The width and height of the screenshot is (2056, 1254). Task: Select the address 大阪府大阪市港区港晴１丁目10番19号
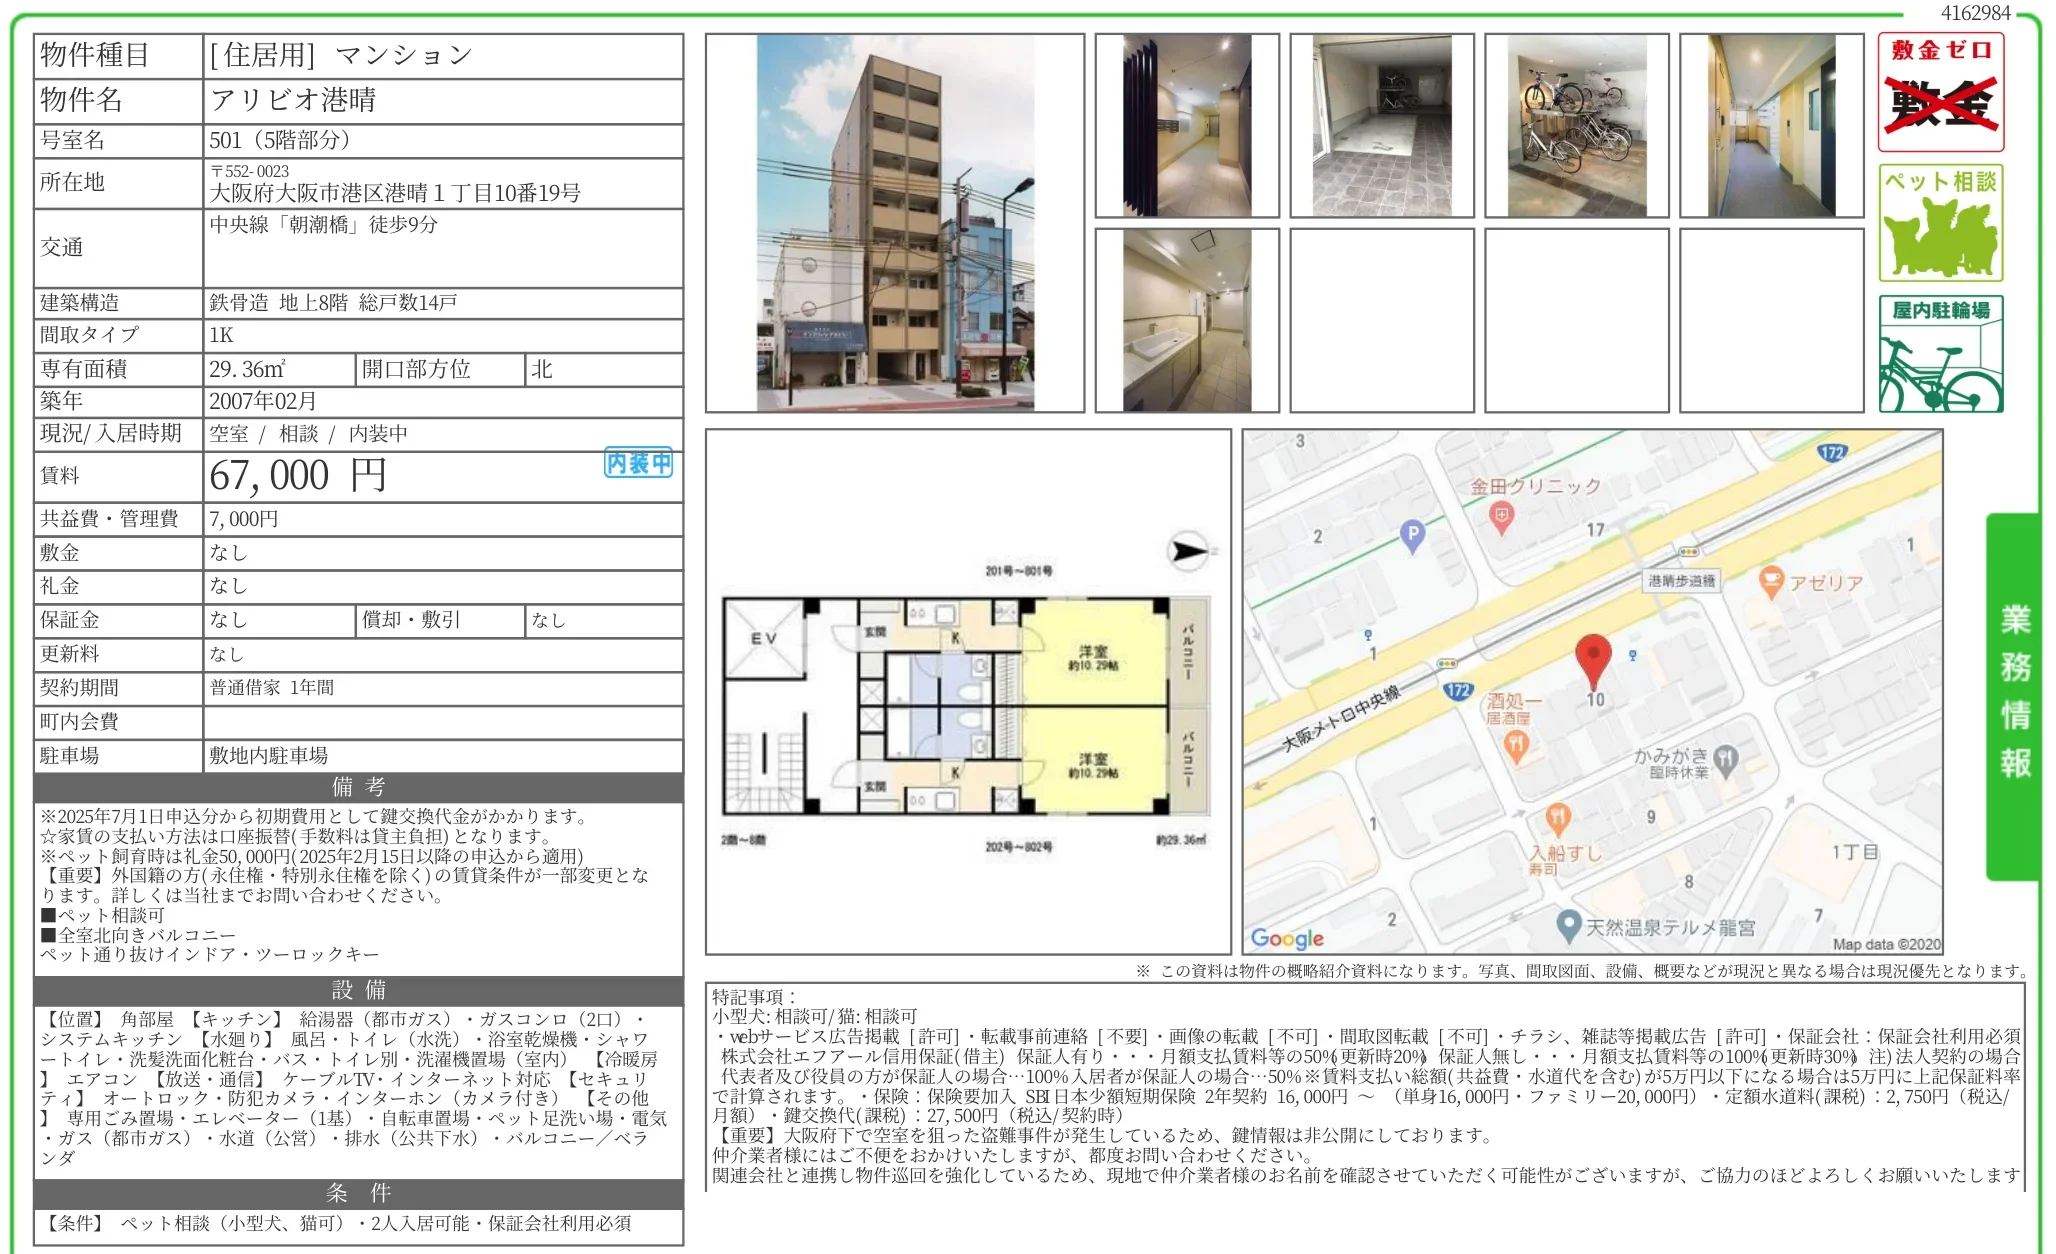tap(395, 193)
